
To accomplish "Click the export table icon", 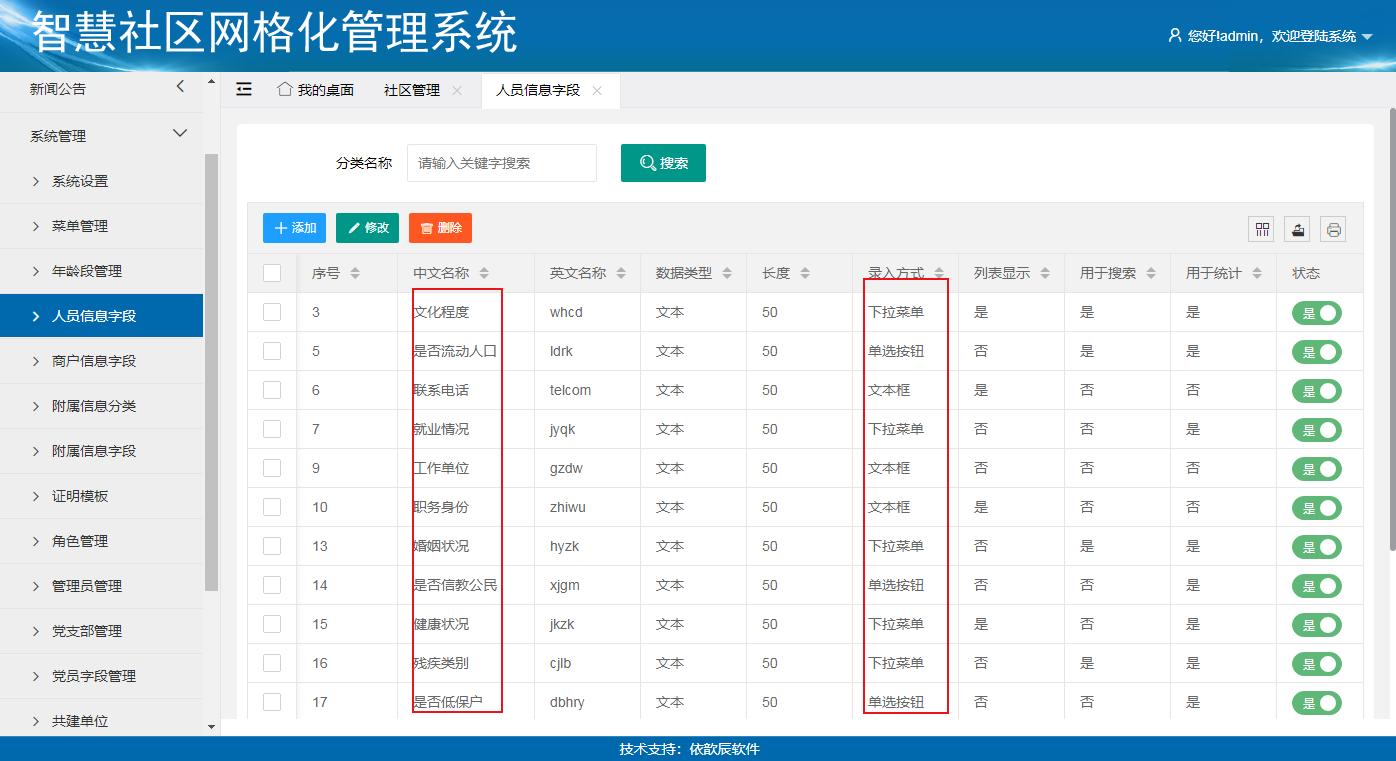I will [1297, 229].
